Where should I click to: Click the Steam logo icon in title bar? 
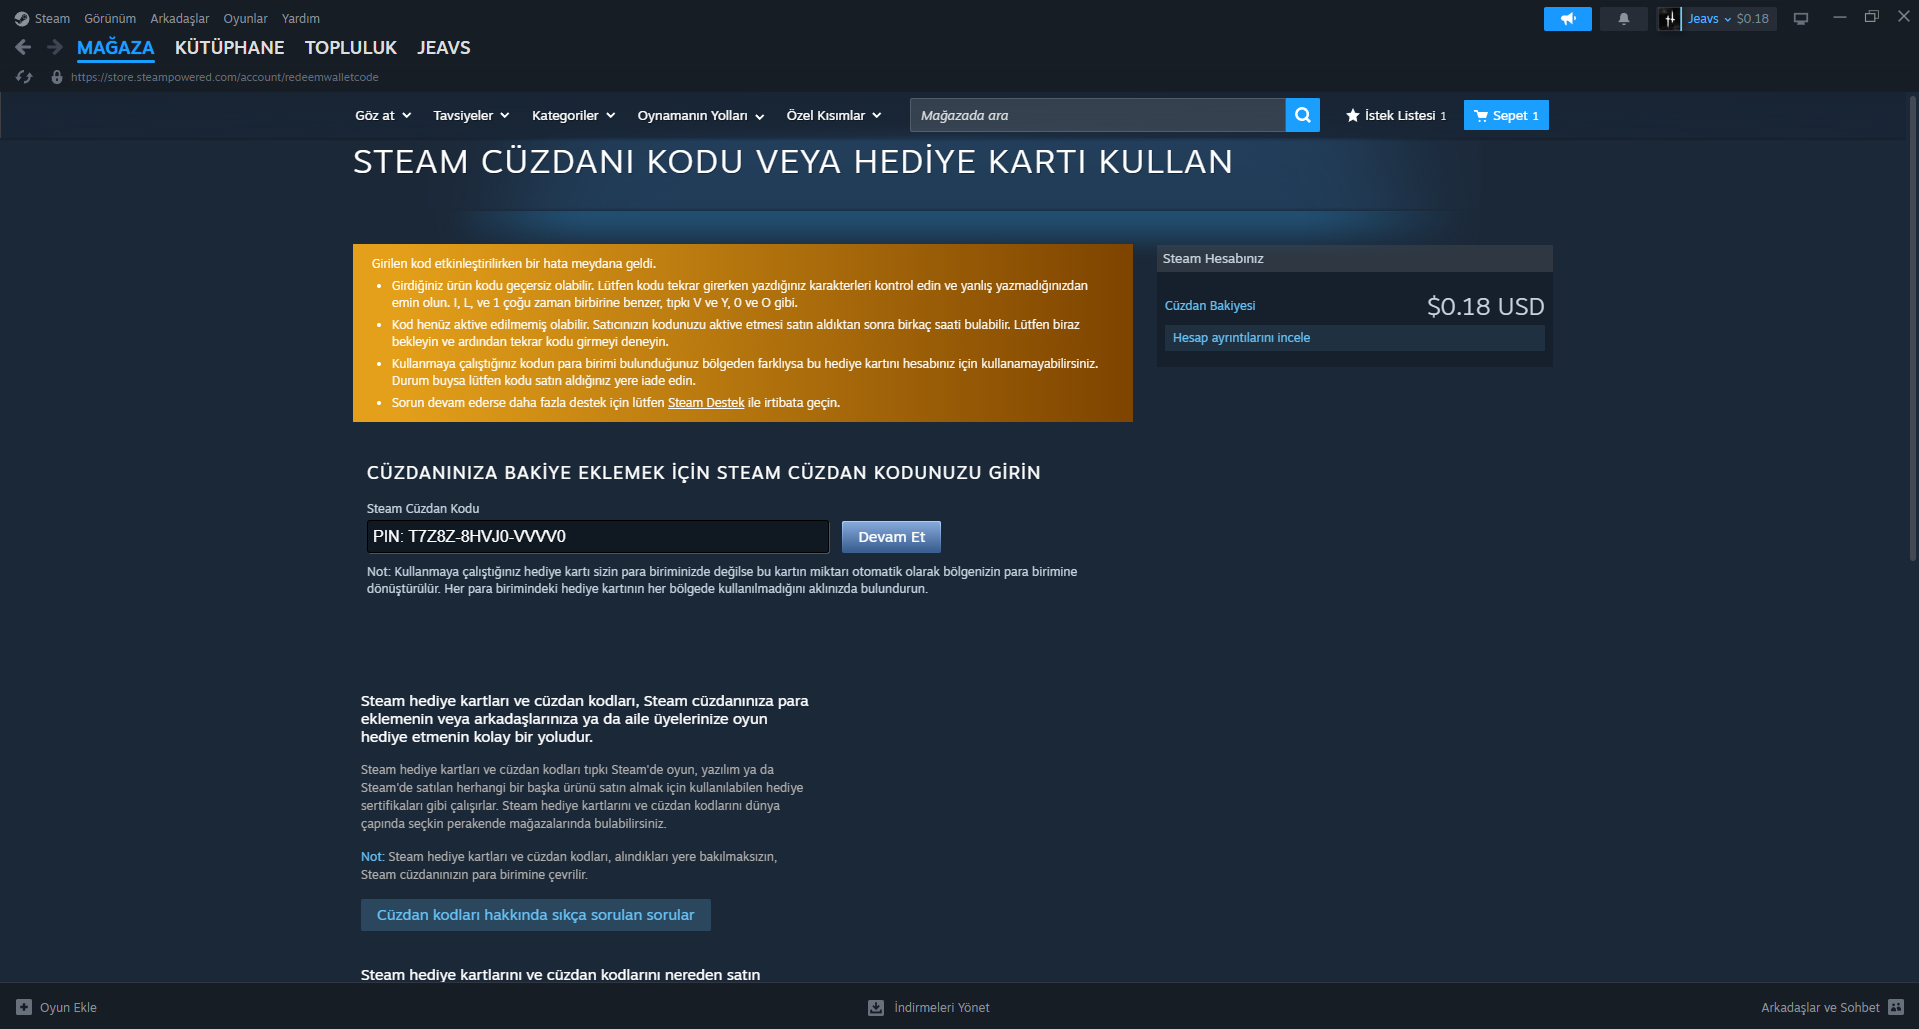(x=22, y=19)
